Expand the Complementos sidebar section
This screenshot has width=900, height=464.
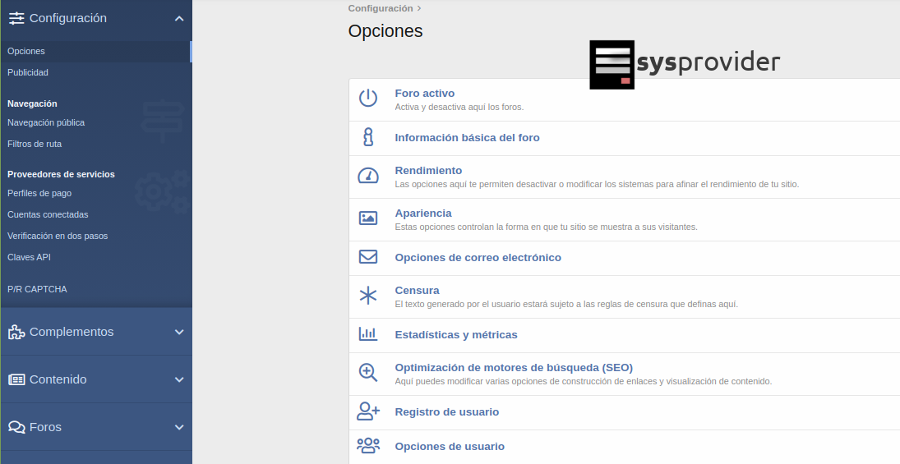(178, 332)
